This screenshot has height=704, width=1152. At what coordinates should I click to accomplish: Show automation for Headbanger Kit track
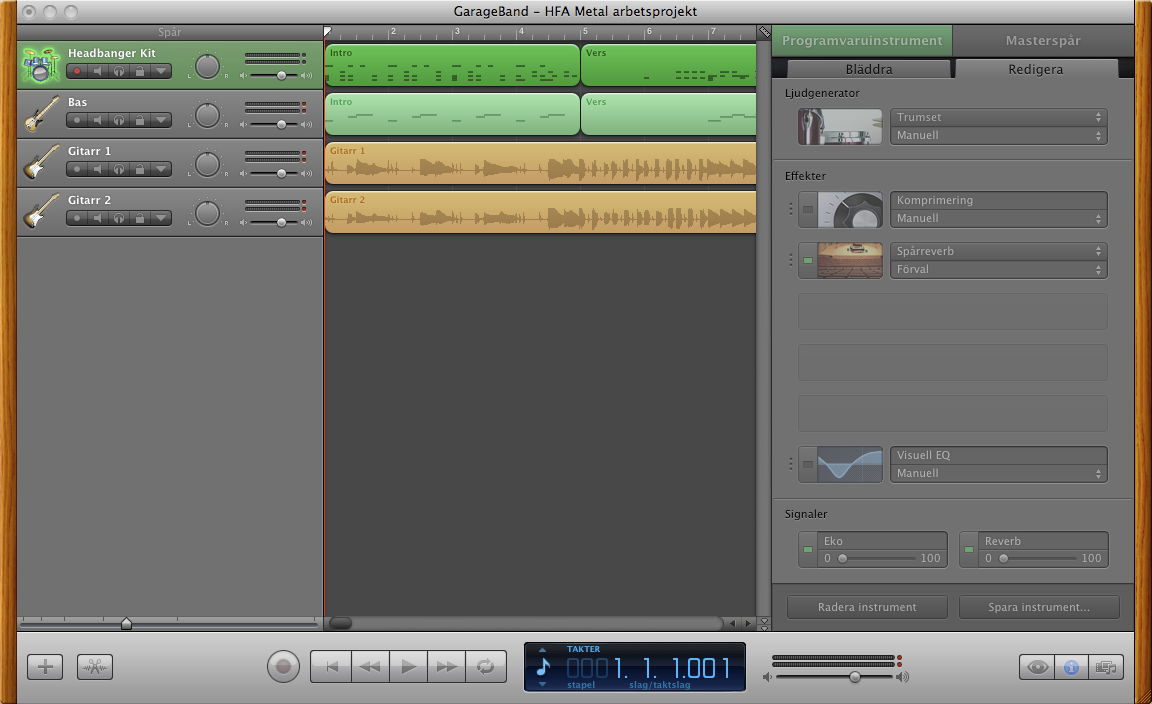click(160, 71)
